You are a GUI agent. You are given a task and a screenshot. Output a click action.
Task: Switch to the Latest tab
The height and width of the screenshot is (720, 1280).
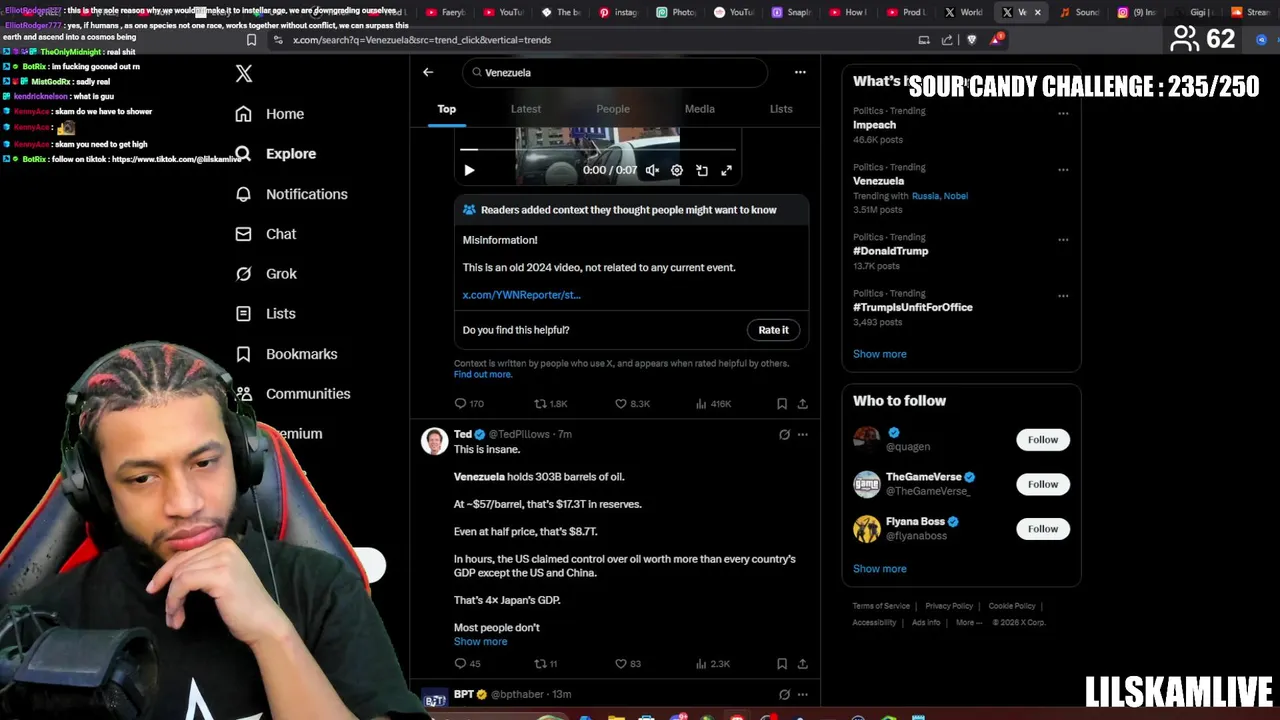pos(526,109)
